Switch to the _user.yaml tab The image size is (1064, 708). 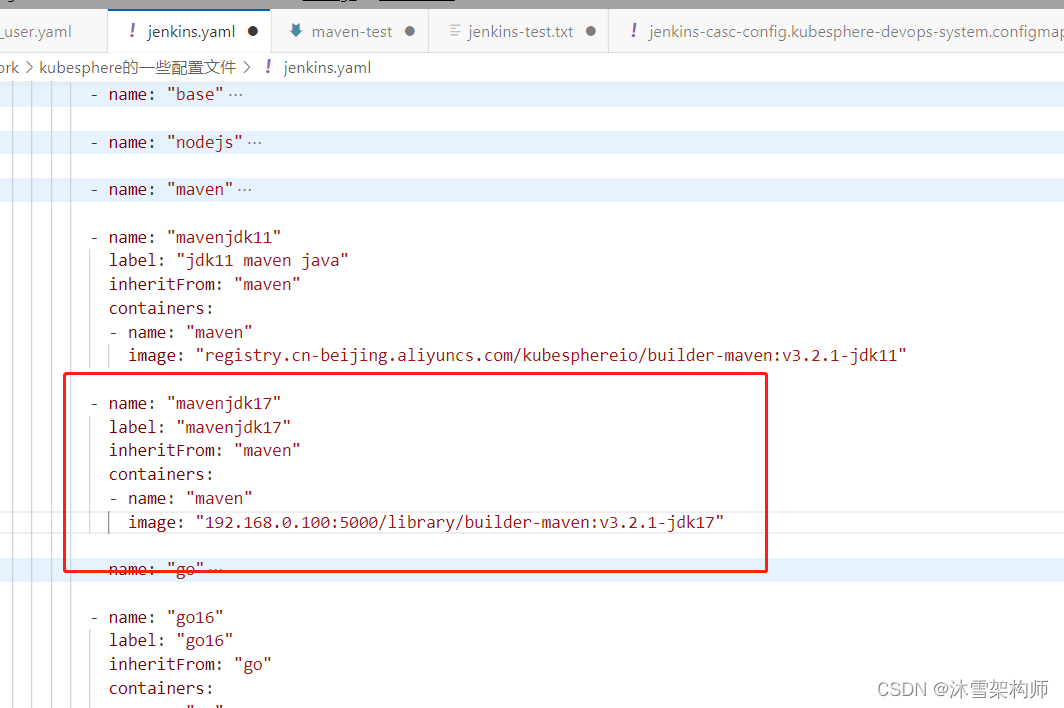click(x=53, y=31)
